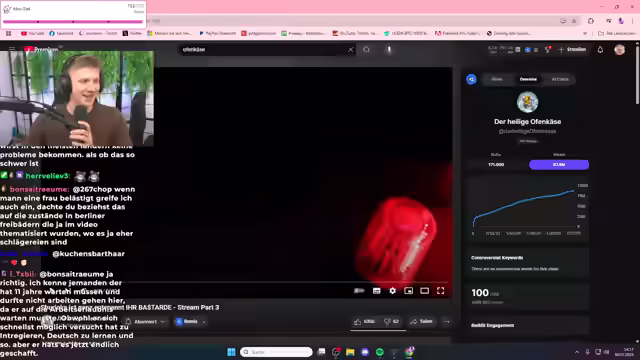
Task: Open the YouTube bookmark in bookmarks bar
Action: click(x=32, y=33)
